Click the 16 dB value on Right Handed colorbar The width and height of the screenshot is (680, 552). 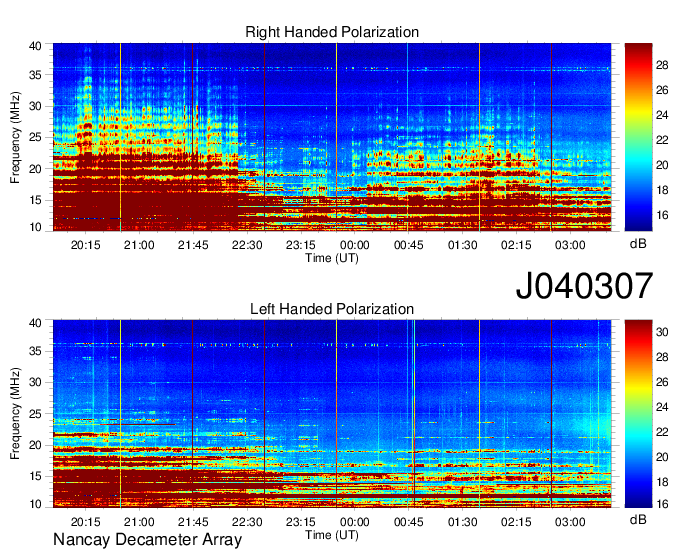point(662,215)
